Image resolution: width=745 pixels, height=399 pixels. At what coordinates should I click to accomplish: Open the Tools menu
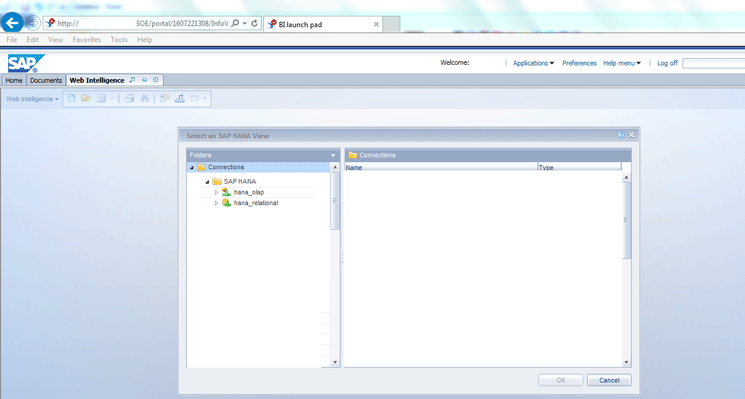119,39
